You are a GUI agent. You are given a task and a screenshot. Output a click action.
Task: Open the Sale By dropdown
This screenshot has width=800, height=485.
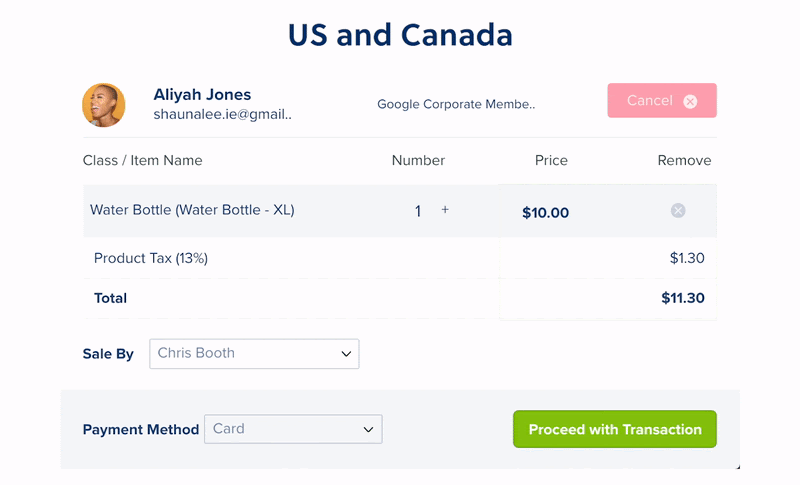click(254, 353)
